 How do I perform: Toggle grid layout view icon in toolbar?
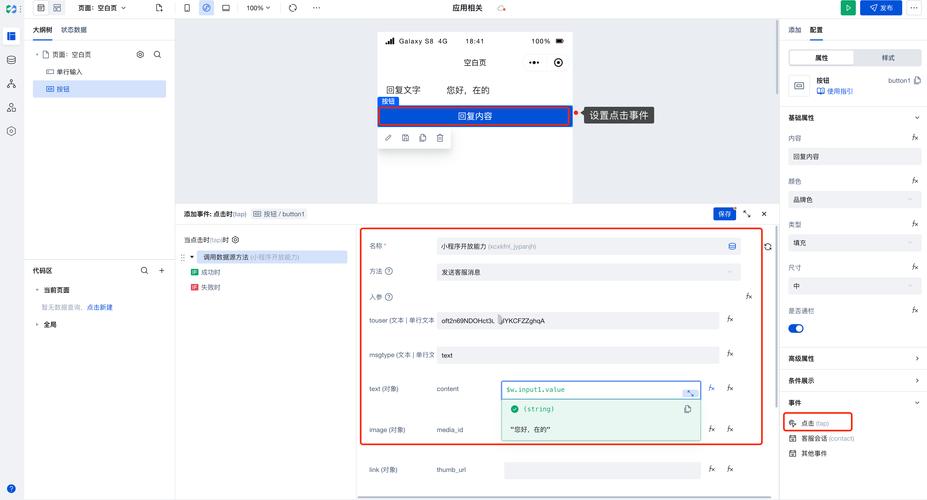[x=57, y=8]
